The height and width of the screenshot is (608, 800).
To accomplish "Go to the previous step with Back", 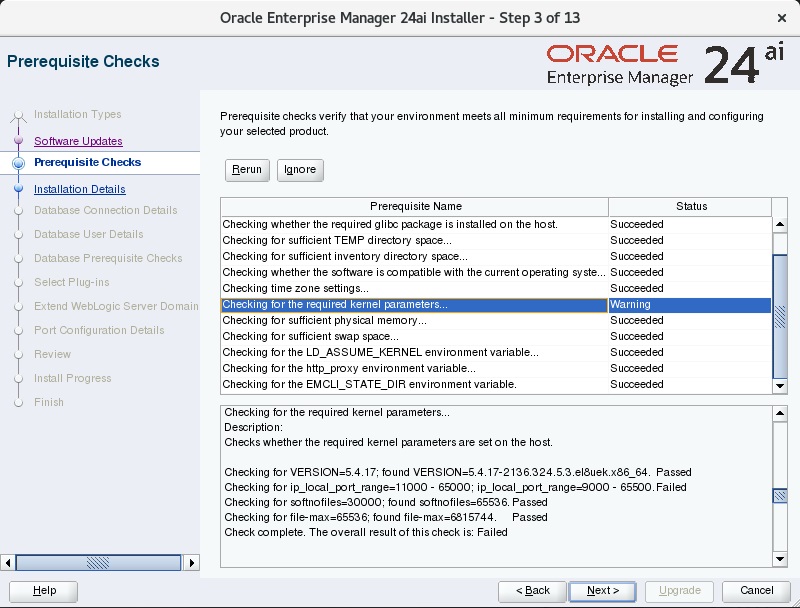I will [x=532, y=591].
